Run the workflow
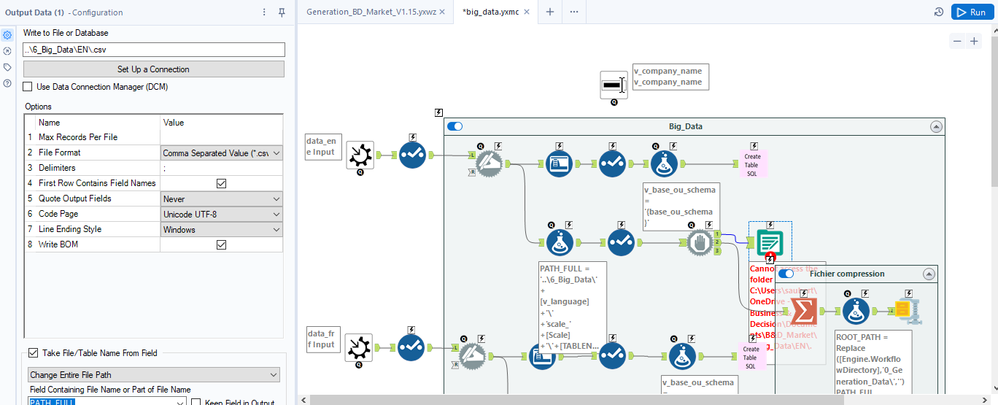 click(x=972, y=12)
